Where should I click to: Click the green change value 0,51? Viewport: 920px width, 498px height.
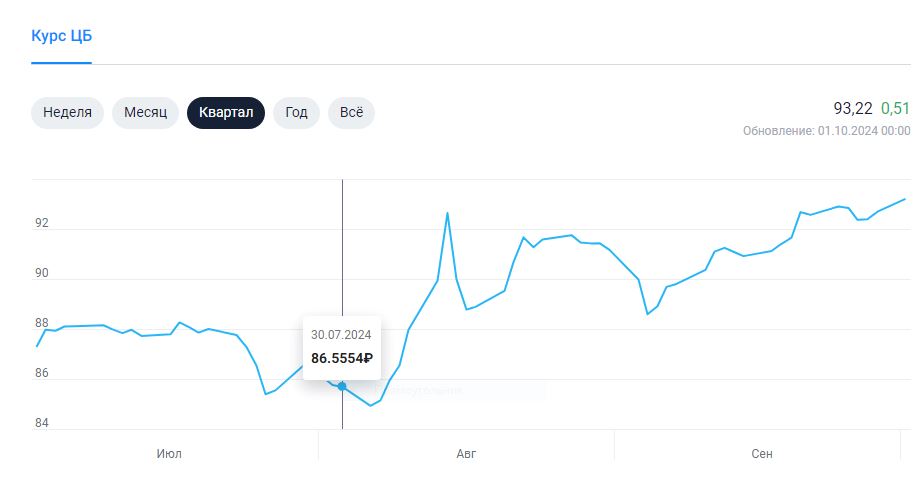point(895,109)
